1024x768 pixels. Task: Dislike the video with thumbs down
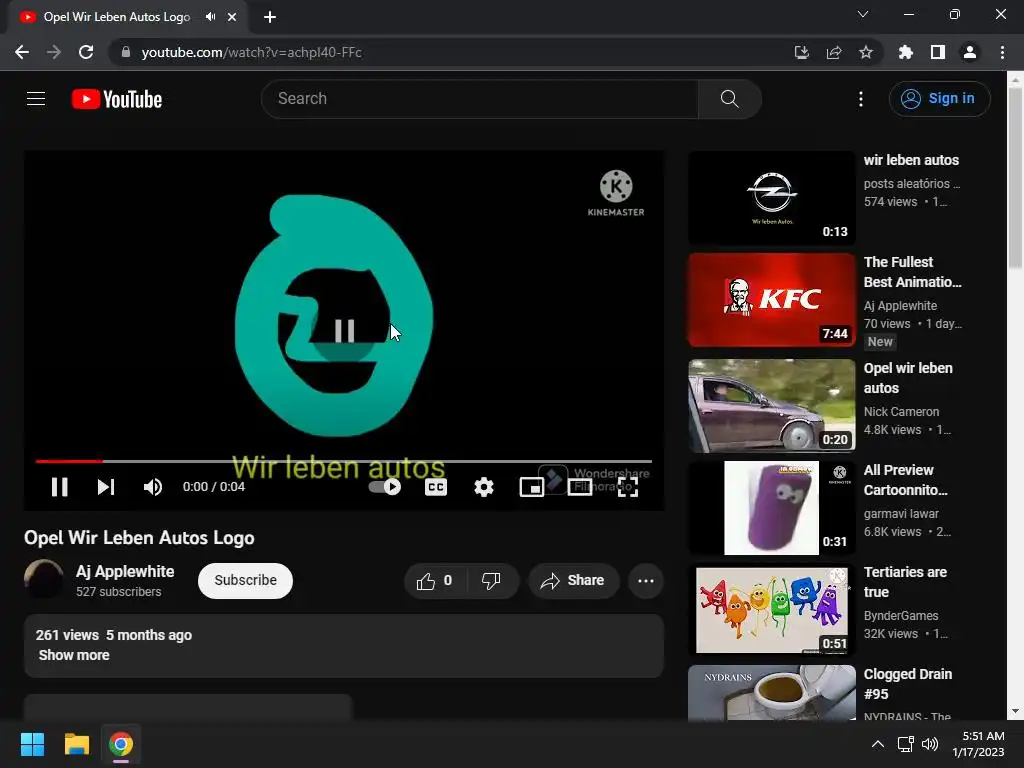pyautogui.click(x=491, y=581)
